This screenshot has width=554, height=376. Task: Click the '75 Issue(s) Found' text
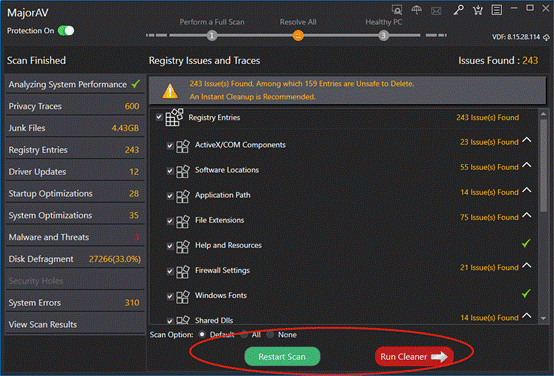click(489, 217)
